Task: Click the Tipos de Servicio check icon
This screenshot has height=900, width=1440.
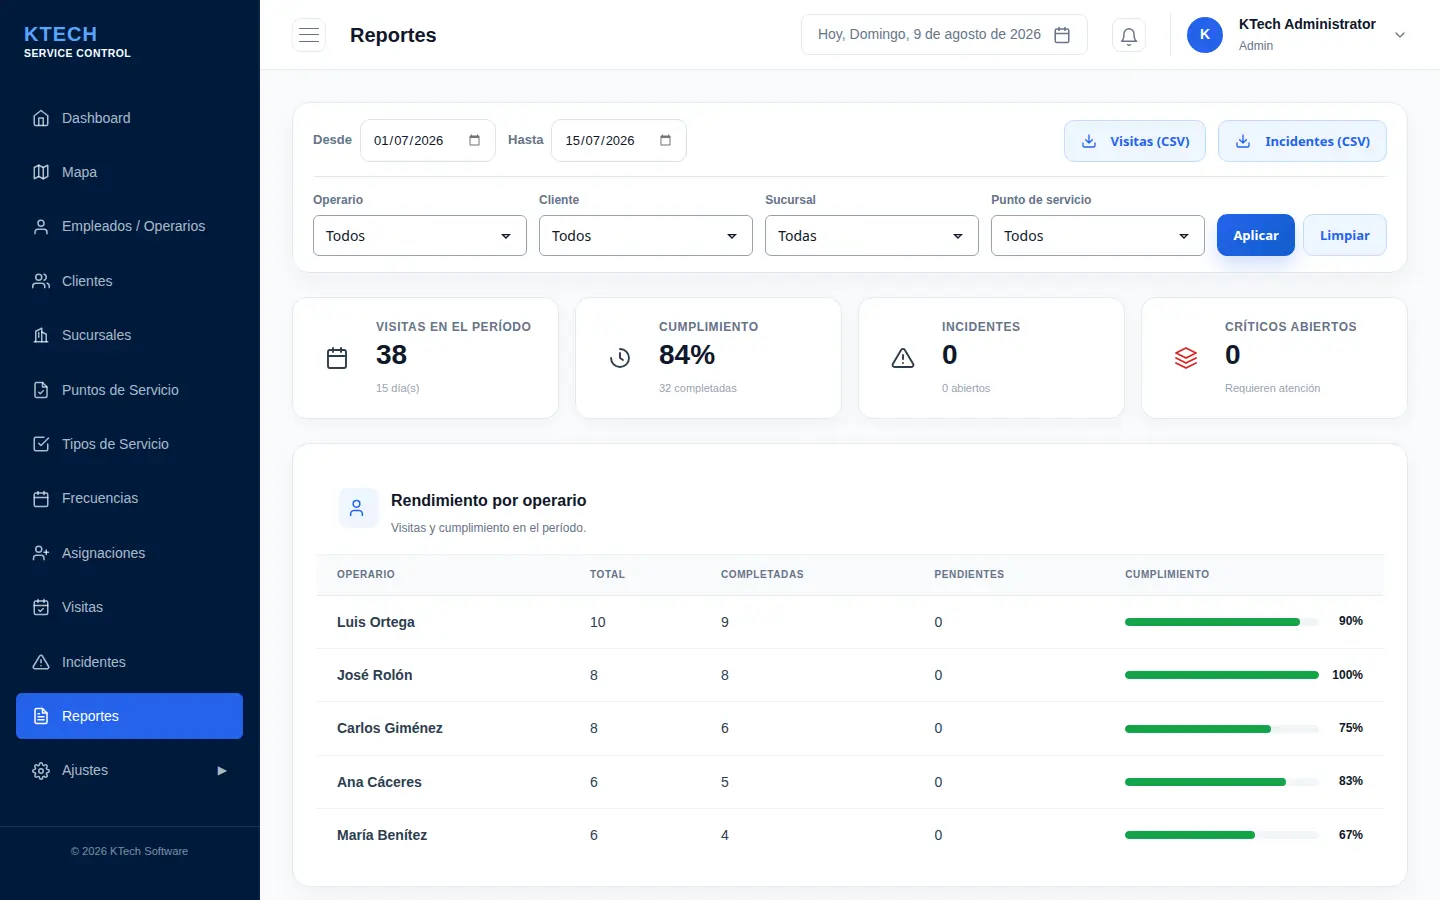Action: tap(41, 444)
